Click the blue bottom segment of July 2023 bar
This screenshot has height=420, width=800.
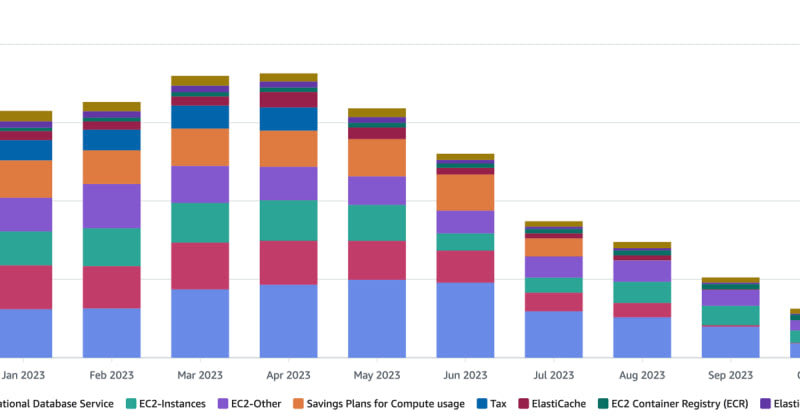click(x=554, y=333)
